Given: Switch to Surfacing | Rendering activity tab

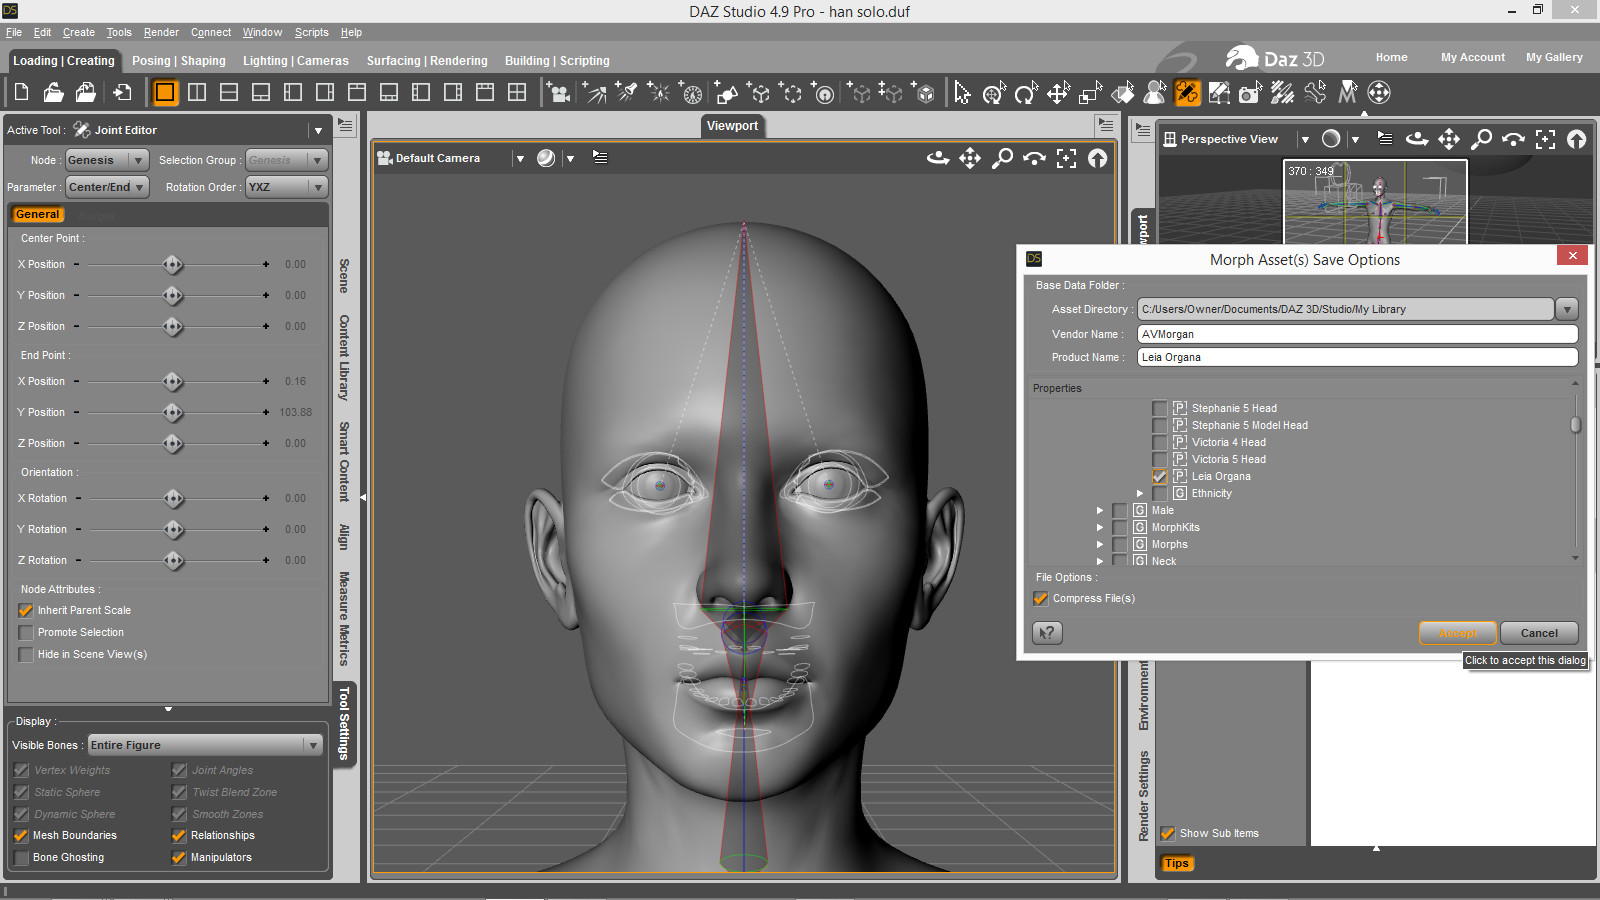Looking at the screenshot, I should (x=427, y=61).
